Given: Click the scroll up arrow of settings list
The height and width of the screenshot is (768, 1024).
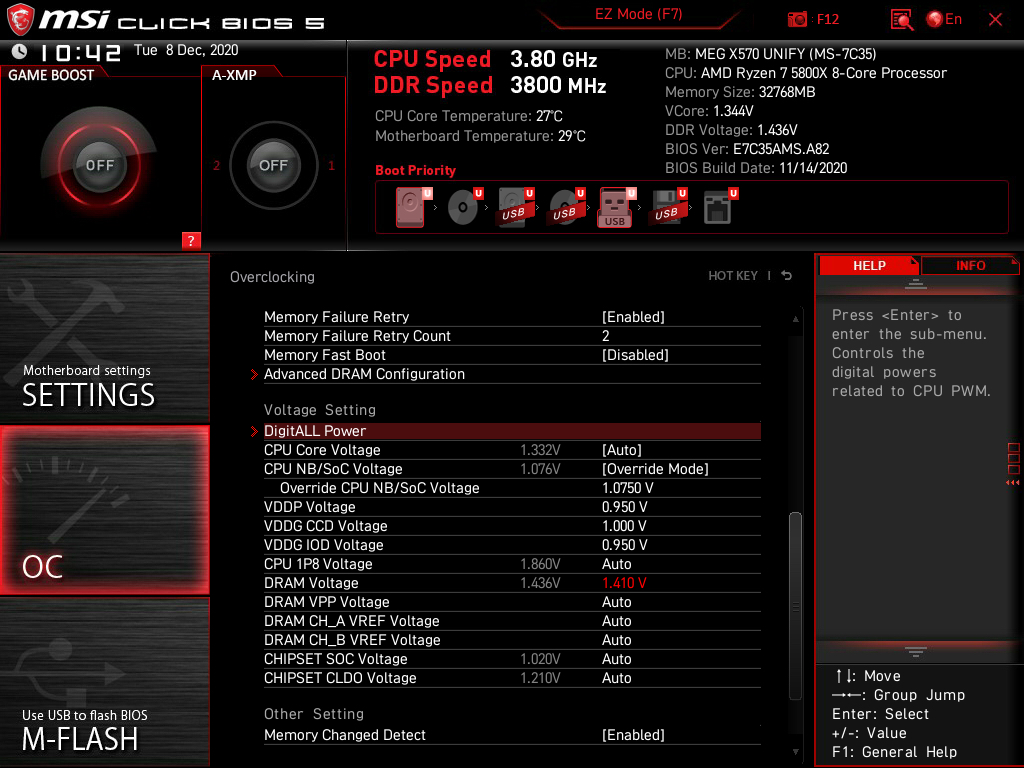Looking at the screenshot, I should (x=795, y=319).
